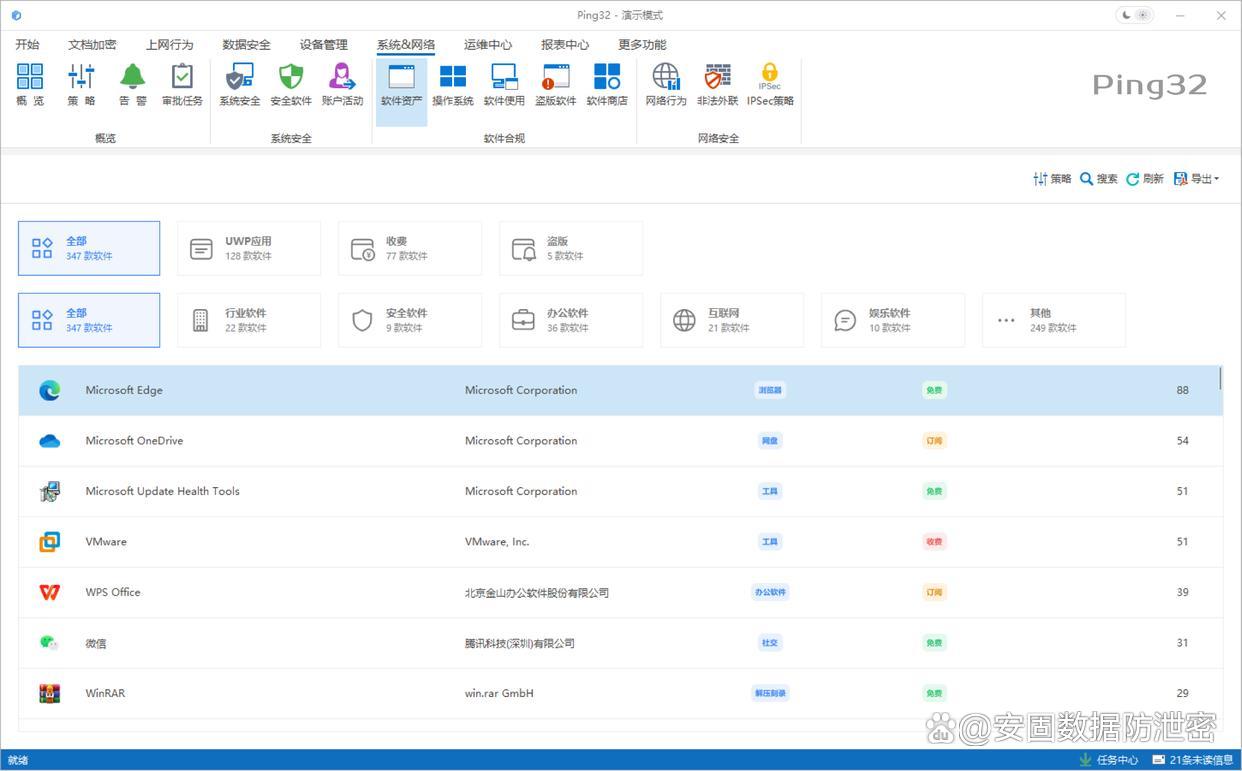
Task: Open 任务中心 in the status bar
Action: coord(1109,760)
